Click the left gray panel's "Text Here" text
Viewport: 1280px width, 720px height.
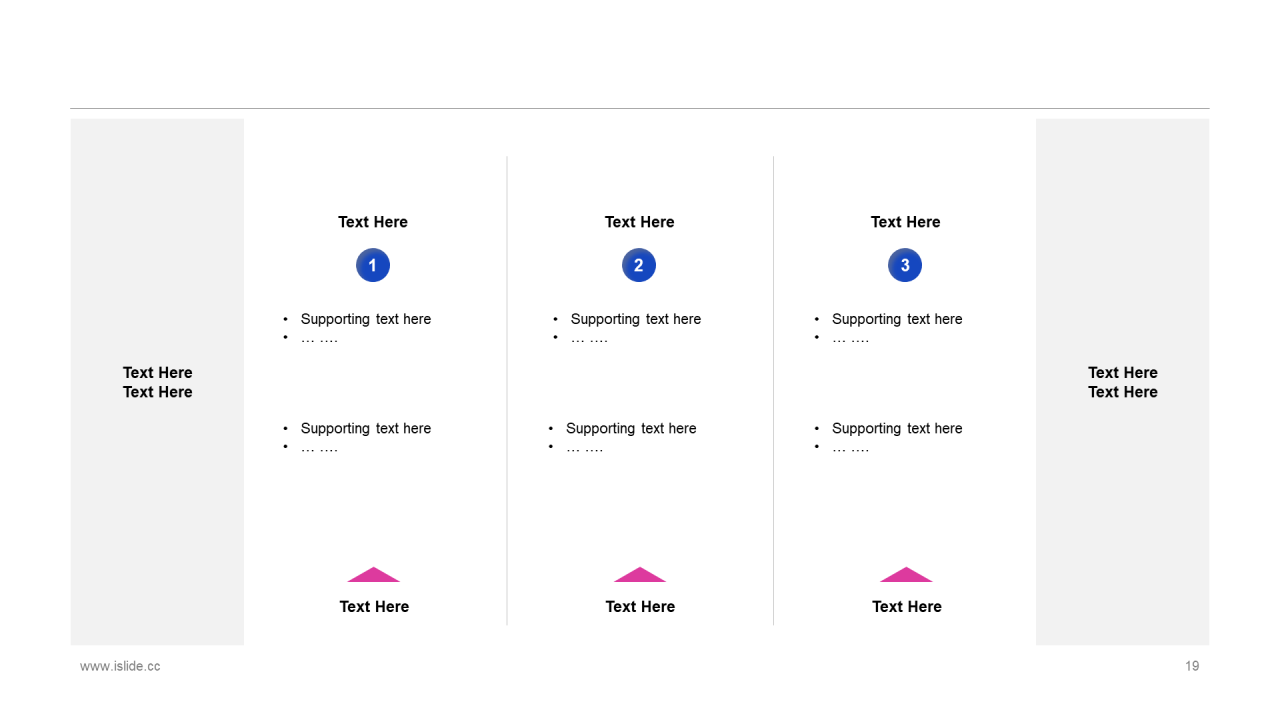click(158, 382)
